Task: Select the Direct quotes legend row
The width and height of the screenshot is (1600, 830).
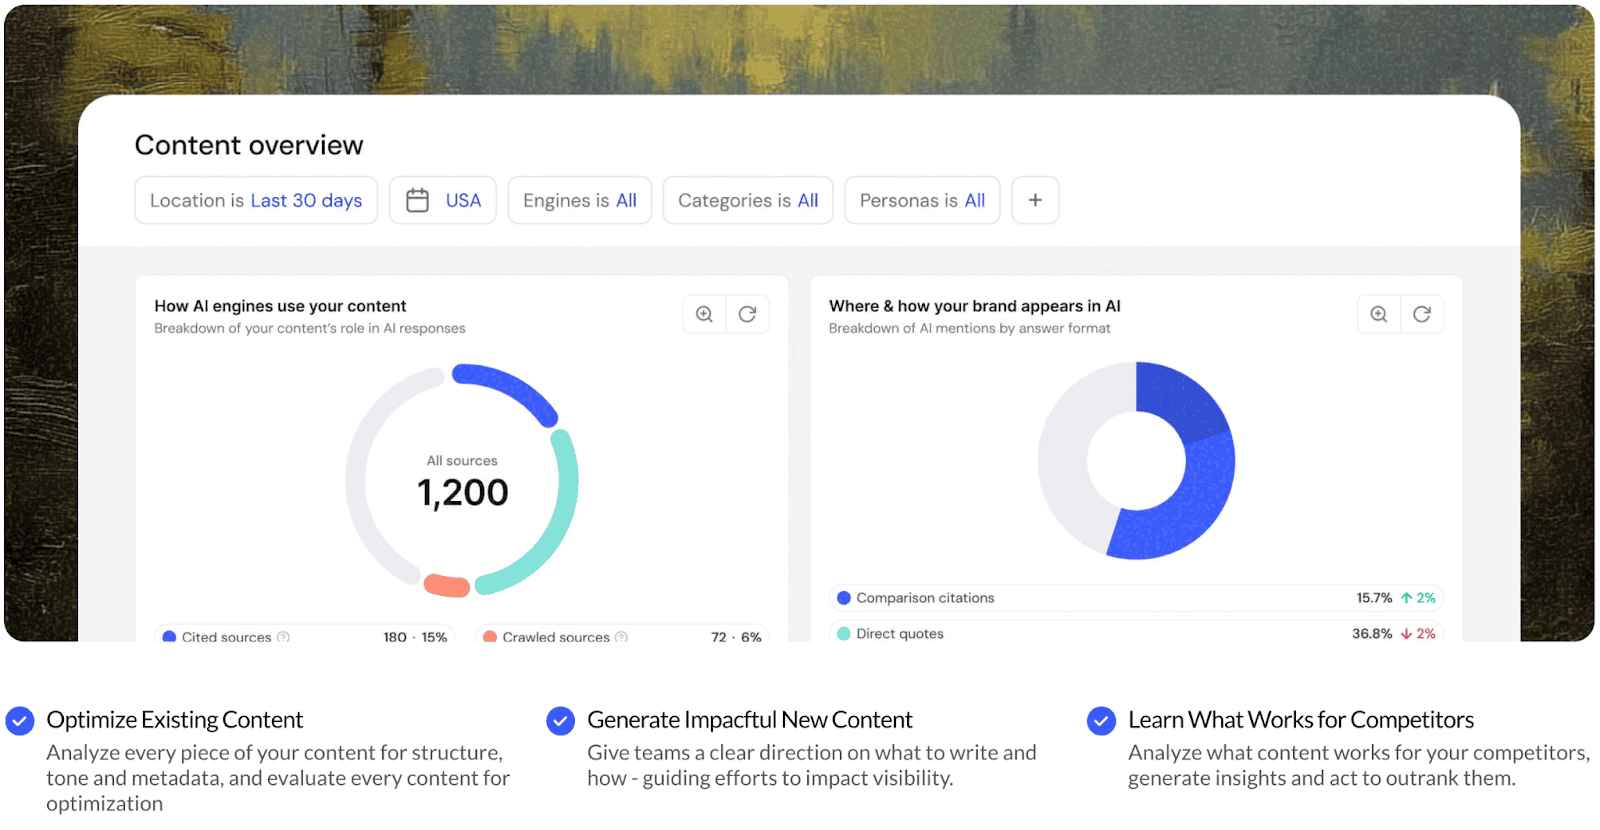Action: click(1135, 633)
